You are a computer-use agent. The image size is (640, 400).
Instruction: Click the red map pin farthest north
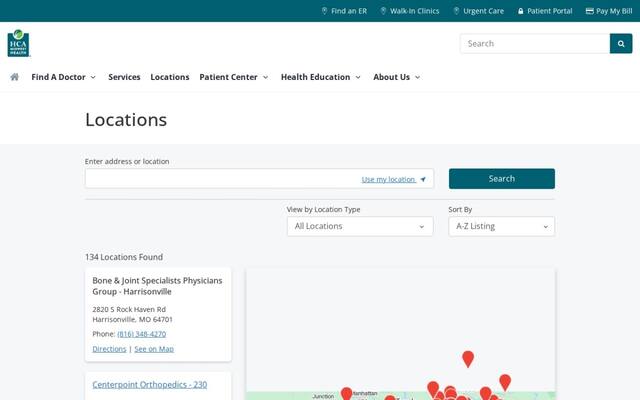(x=468, y=358)
